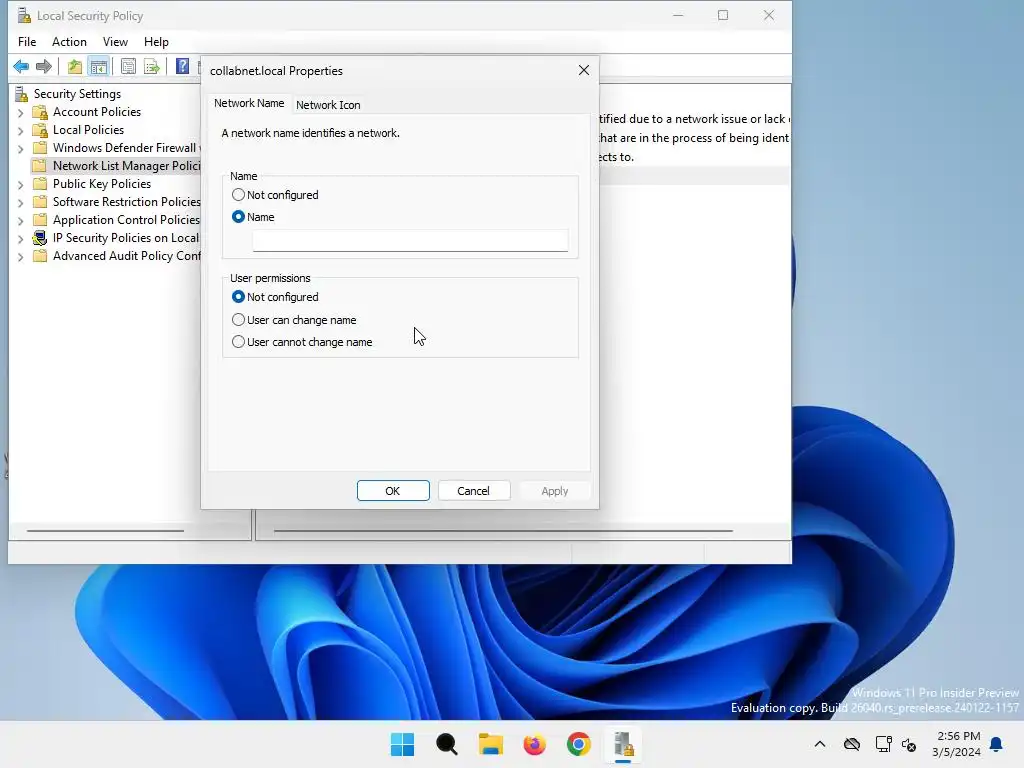Screen dimensions: 1024x768
Task: Click Local Security Policy taskbar icon
Action: coord(623,744)
